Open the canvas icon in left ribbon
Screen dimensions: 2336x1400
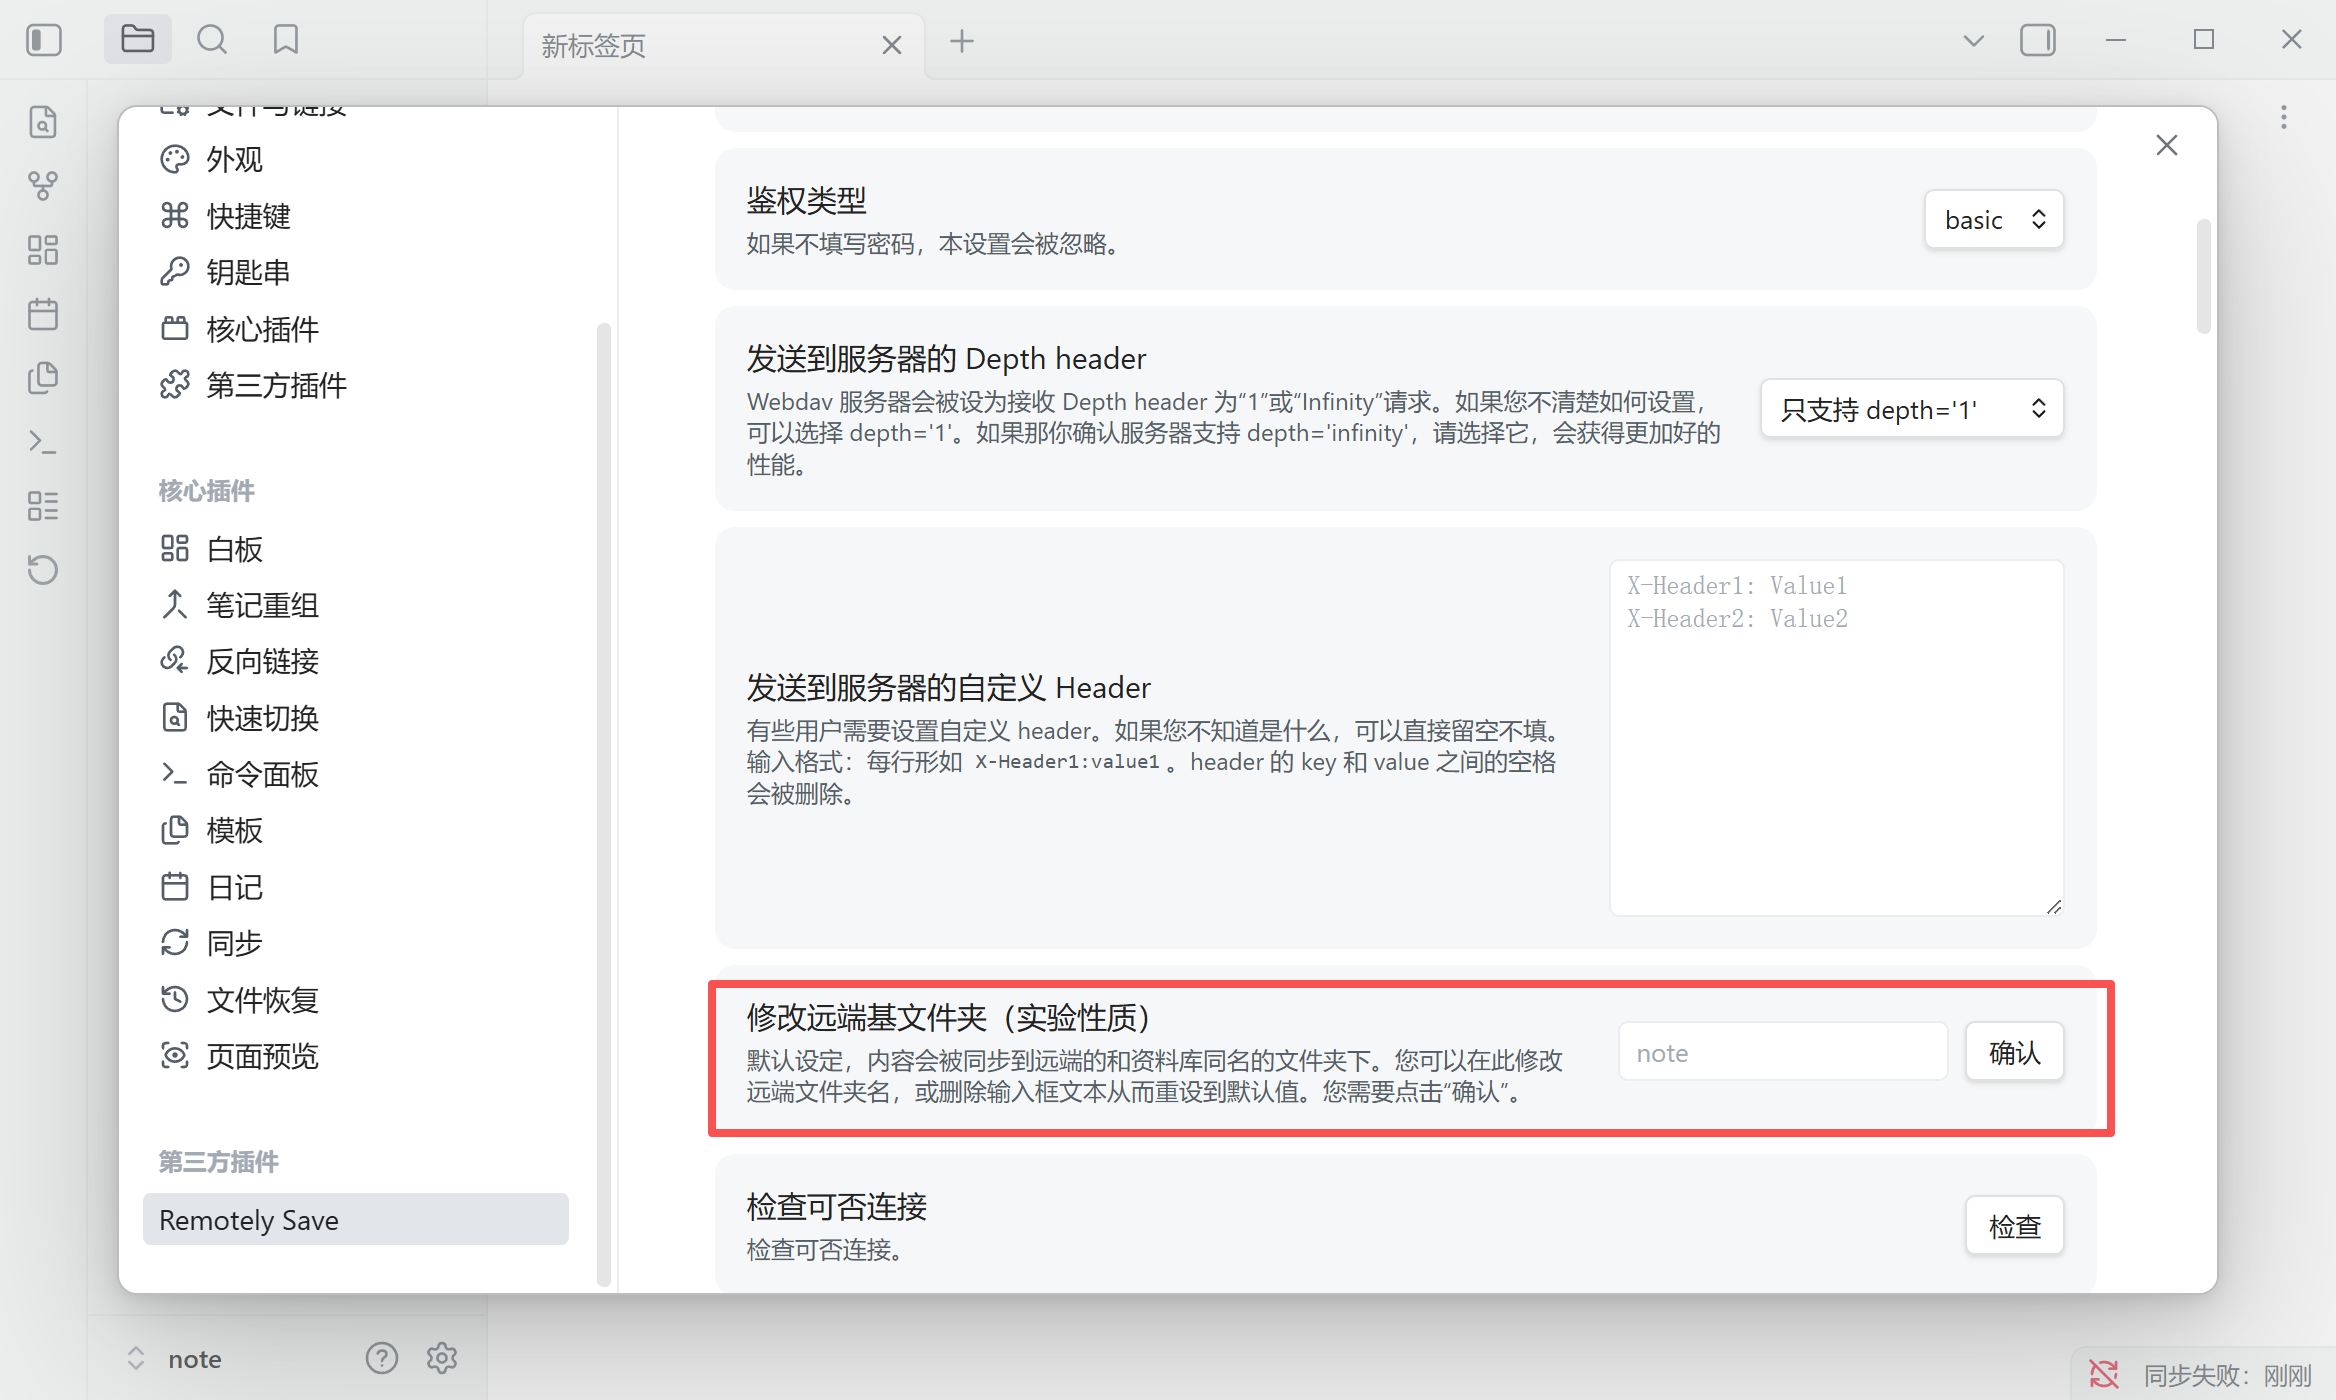point(43,250)
